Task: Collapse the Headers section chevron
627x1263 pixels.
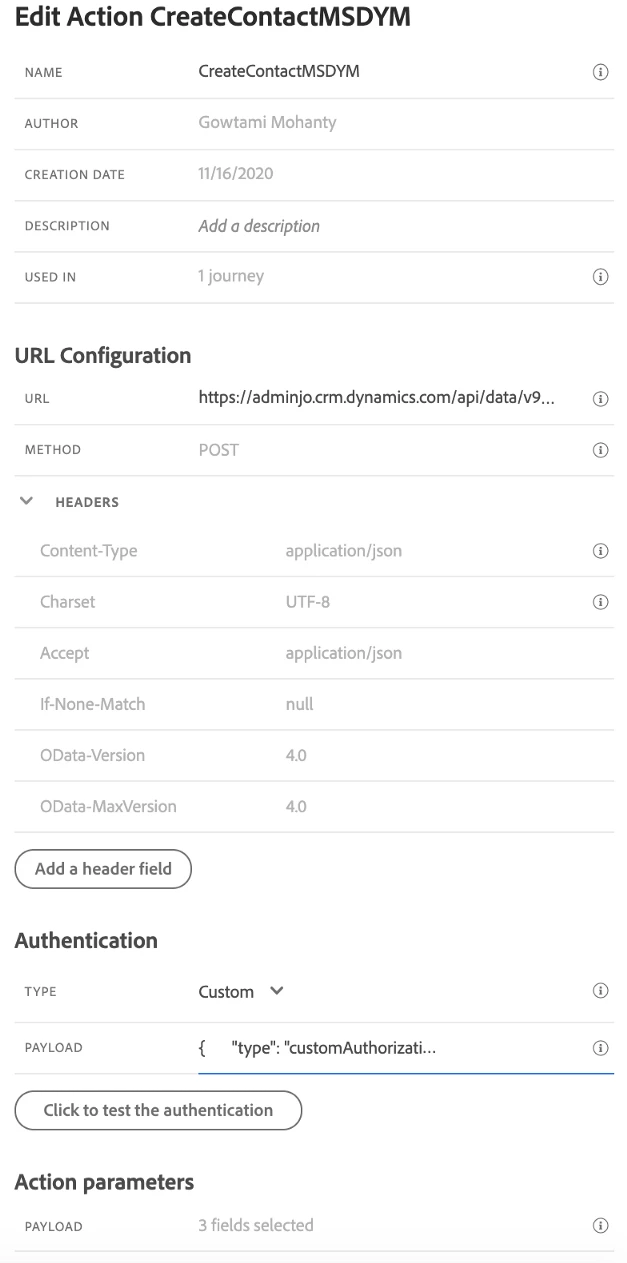Action: [x=26, y=502]
